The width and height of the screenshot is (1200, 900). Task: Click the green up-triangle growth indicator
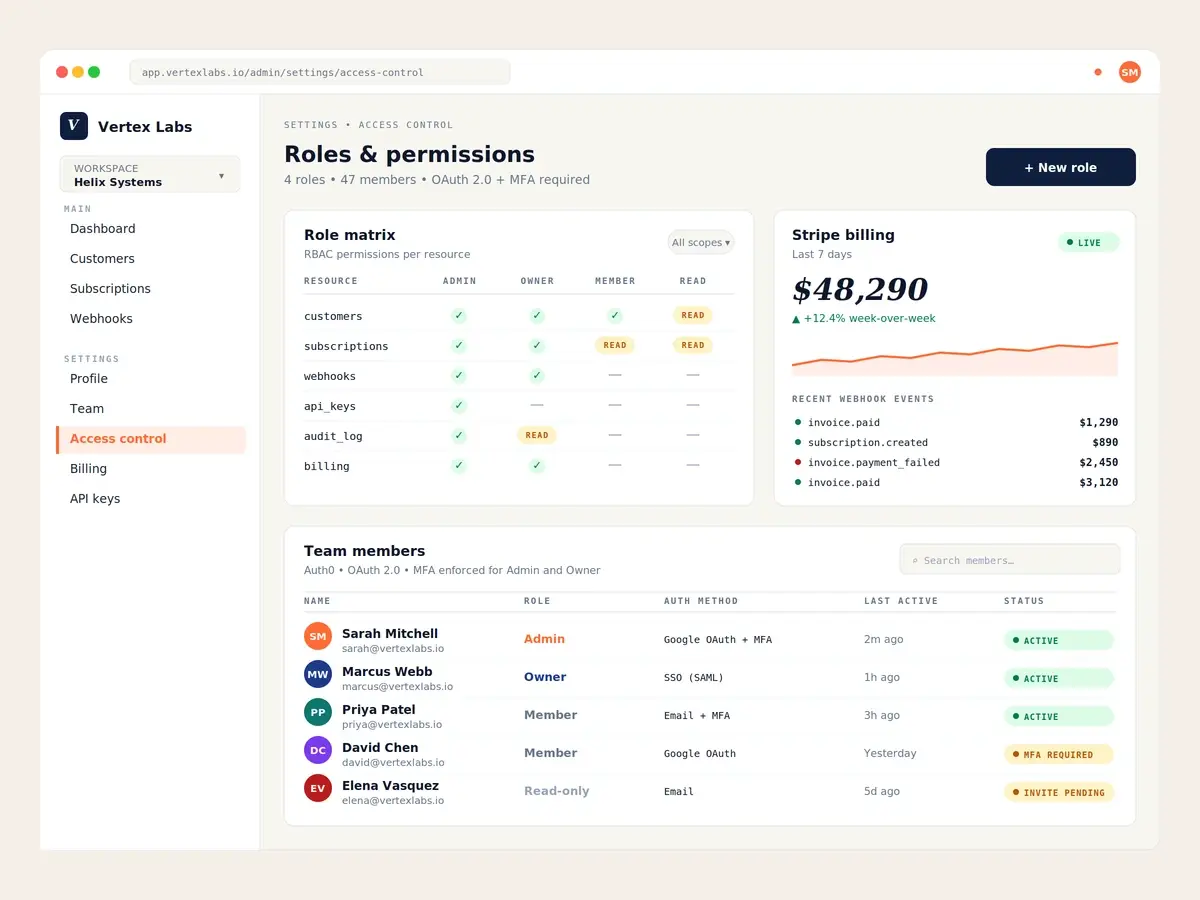(x=796, y=319)
